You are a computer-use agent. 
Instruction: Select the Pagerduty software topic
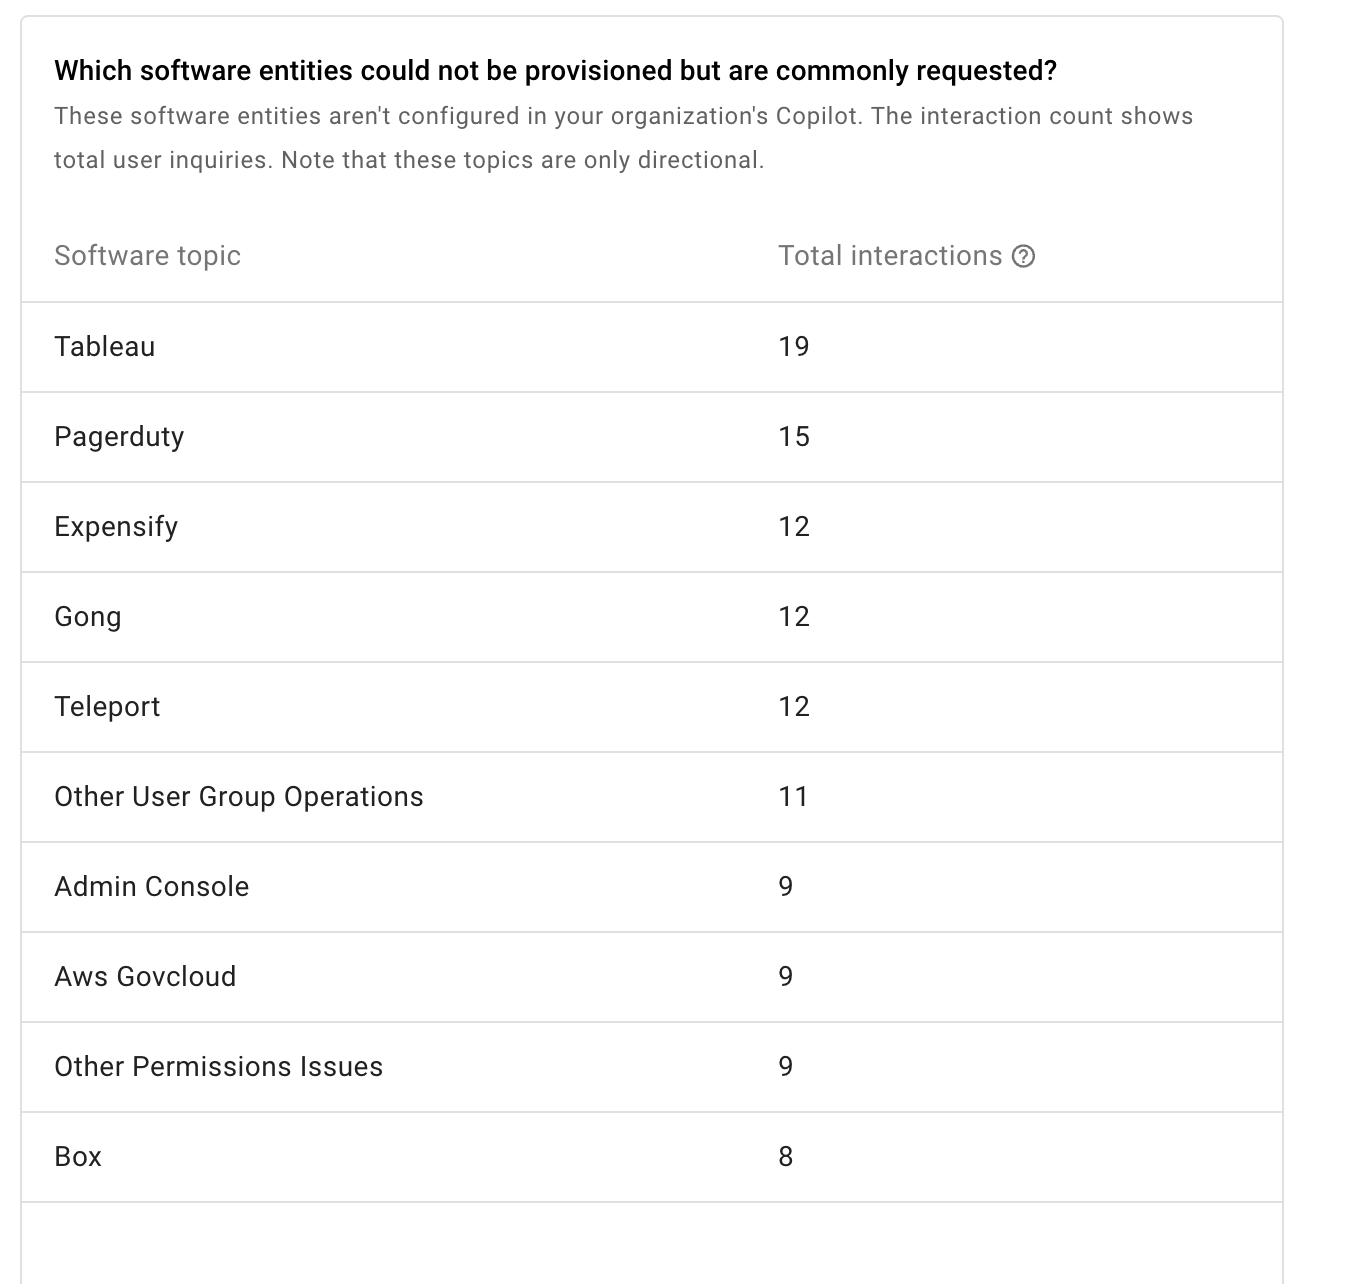[x=119, y=437]
